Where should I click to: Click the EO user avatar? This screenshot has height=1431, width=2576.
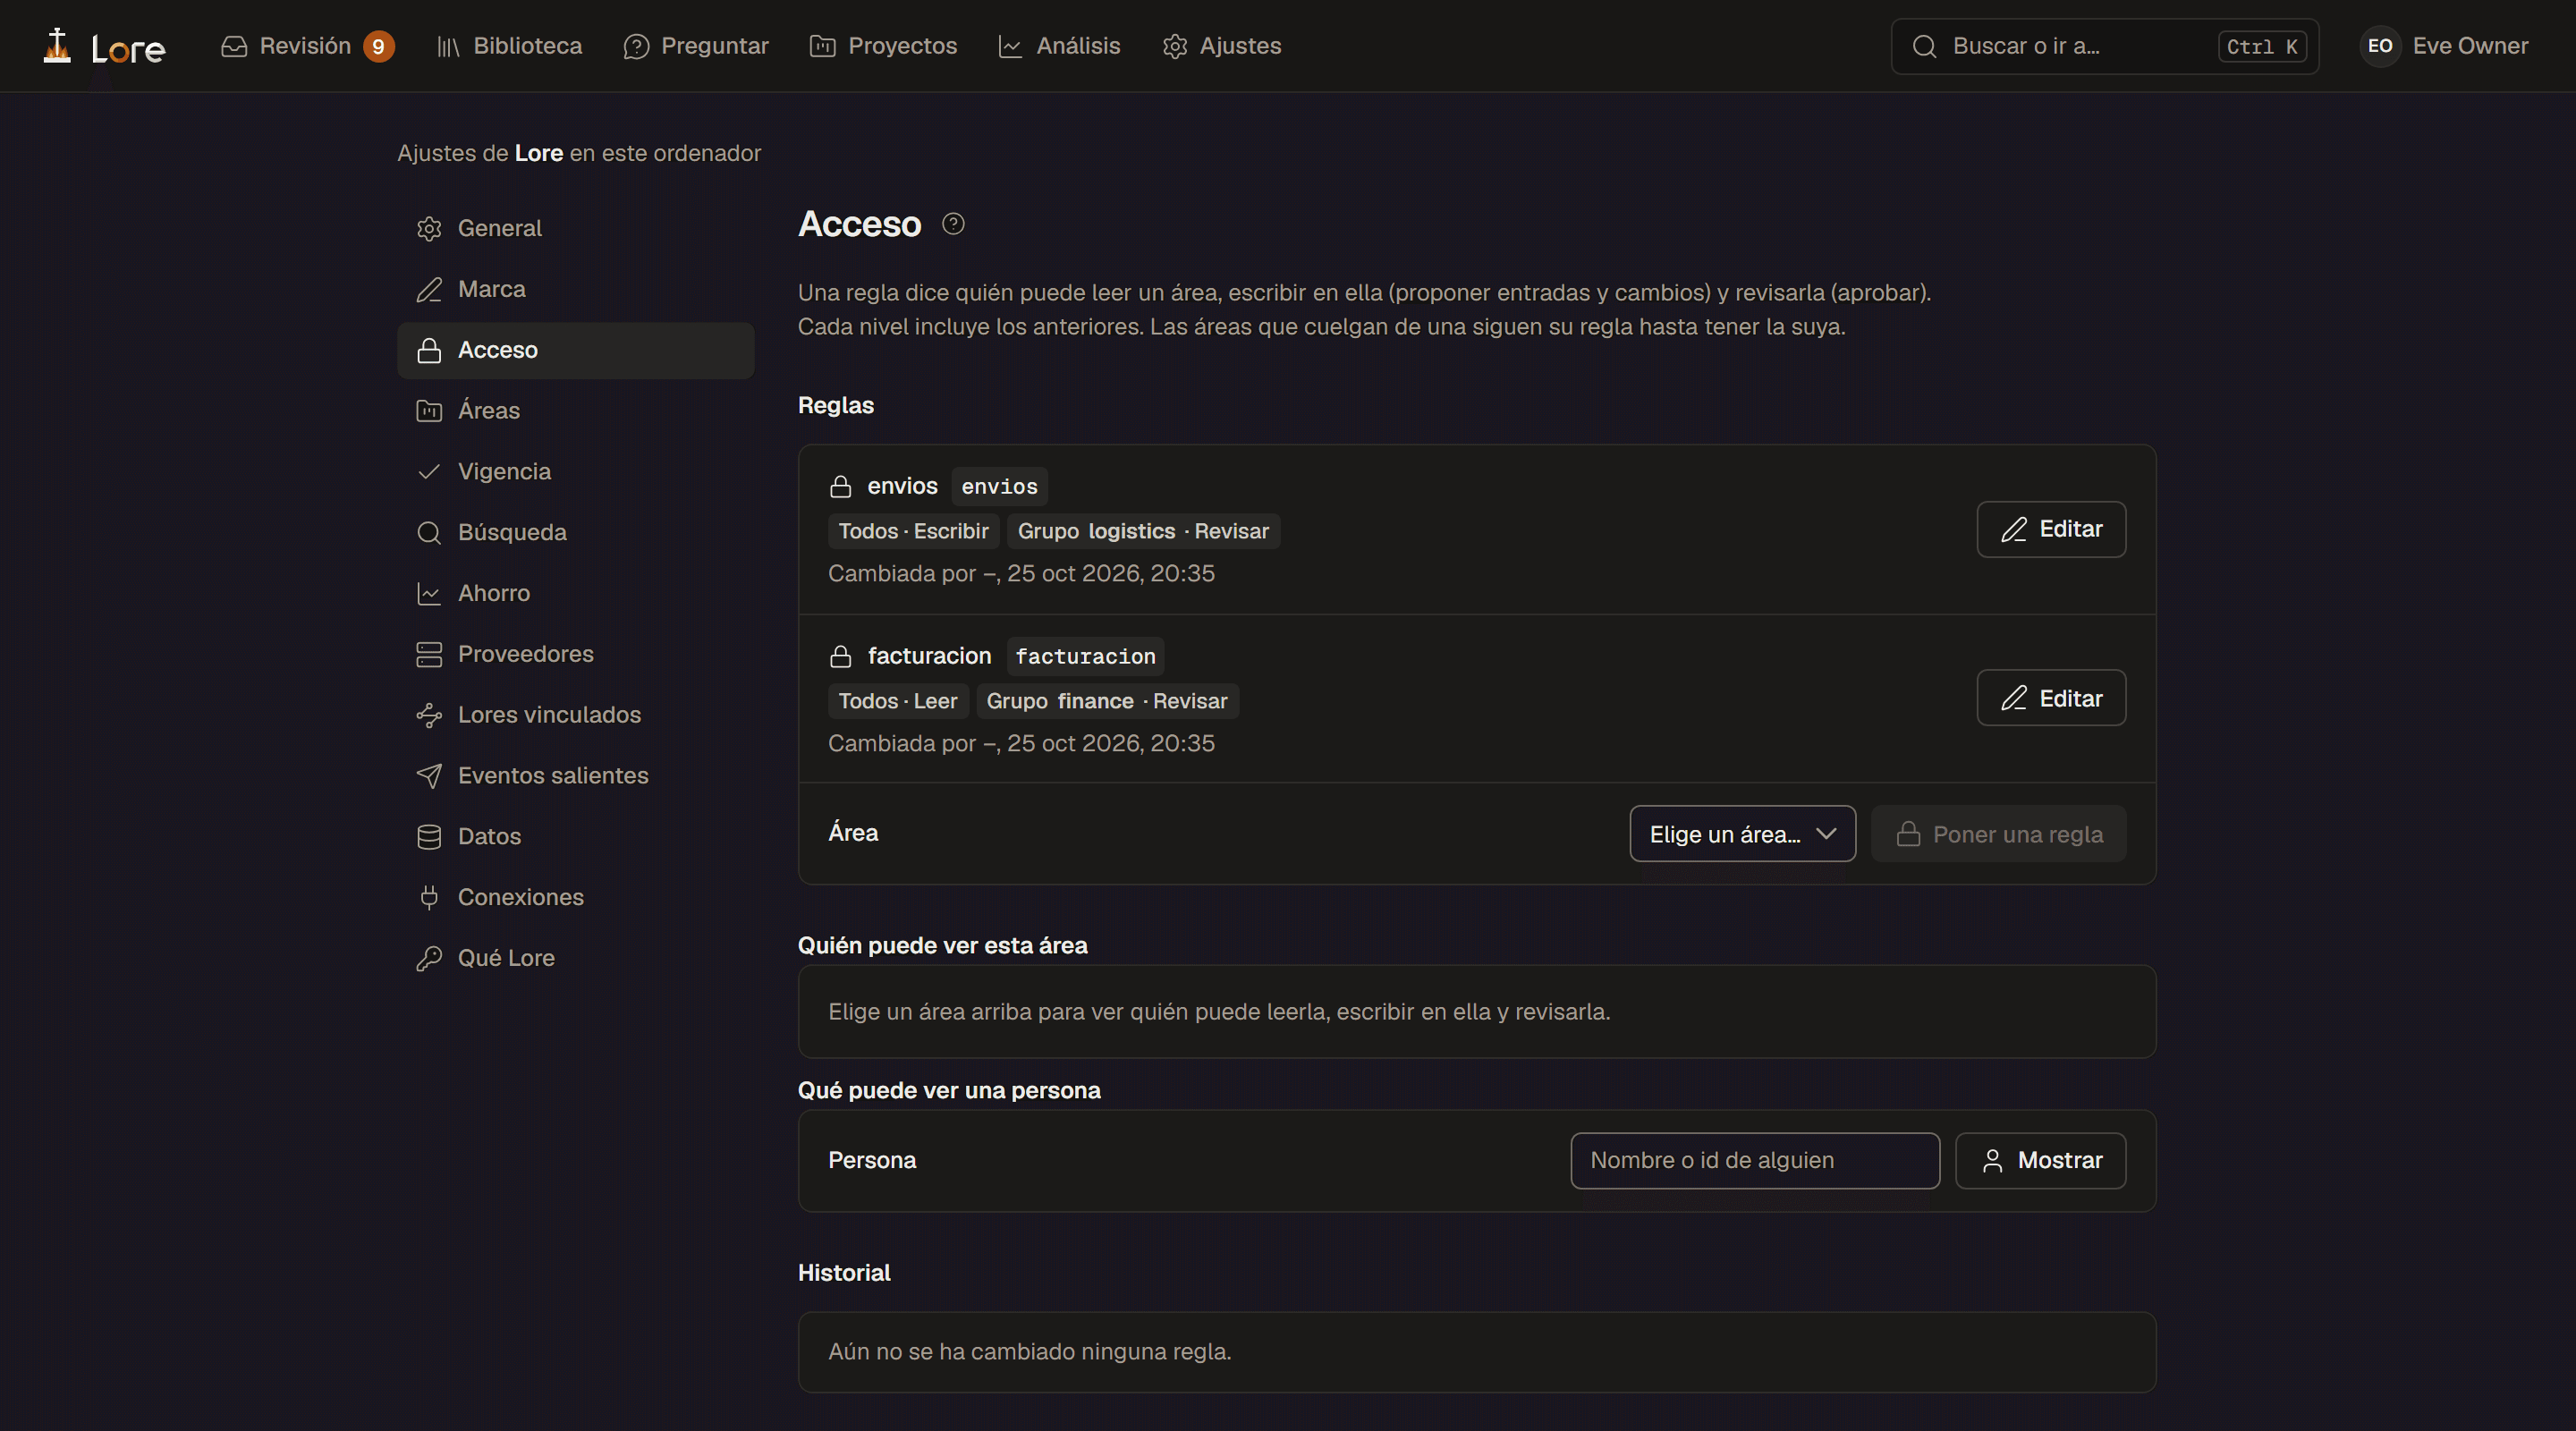(x=2380, y=46)
